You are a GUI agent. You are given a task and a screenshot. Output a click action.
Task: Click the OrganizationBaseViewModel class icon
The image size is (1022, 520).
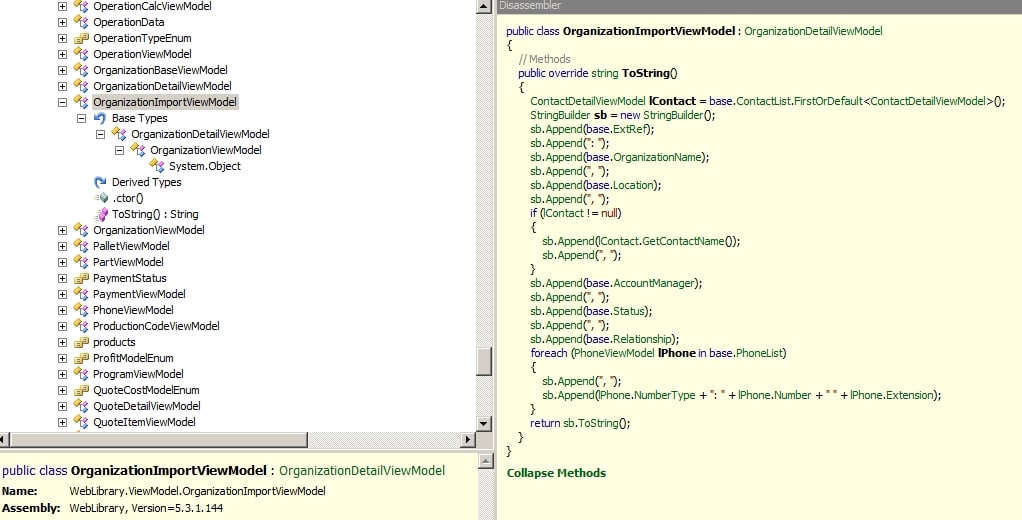[x=81, y=70]
